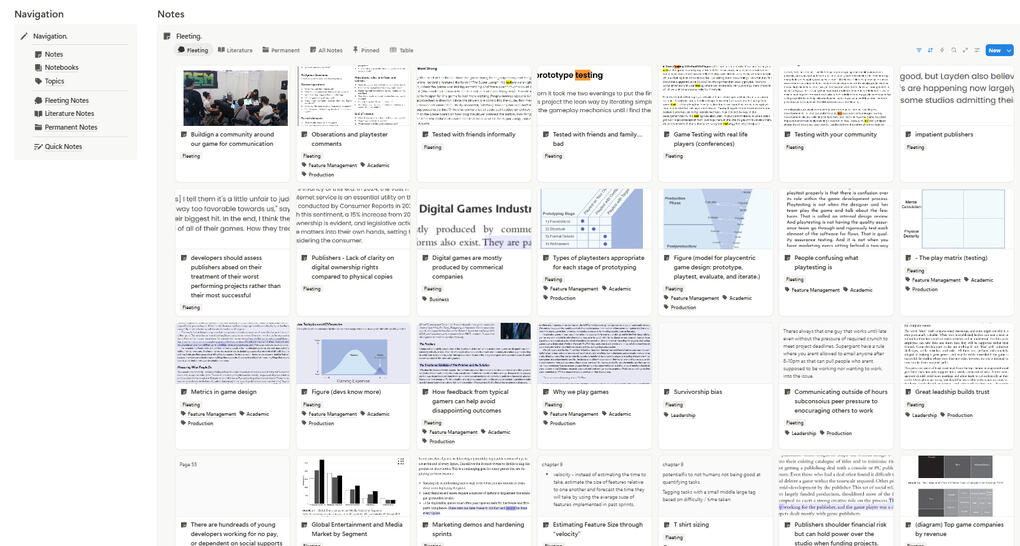Open the view settings sliders icon
This screenshot has width=1020, height=546.
(x=976, y=50)
